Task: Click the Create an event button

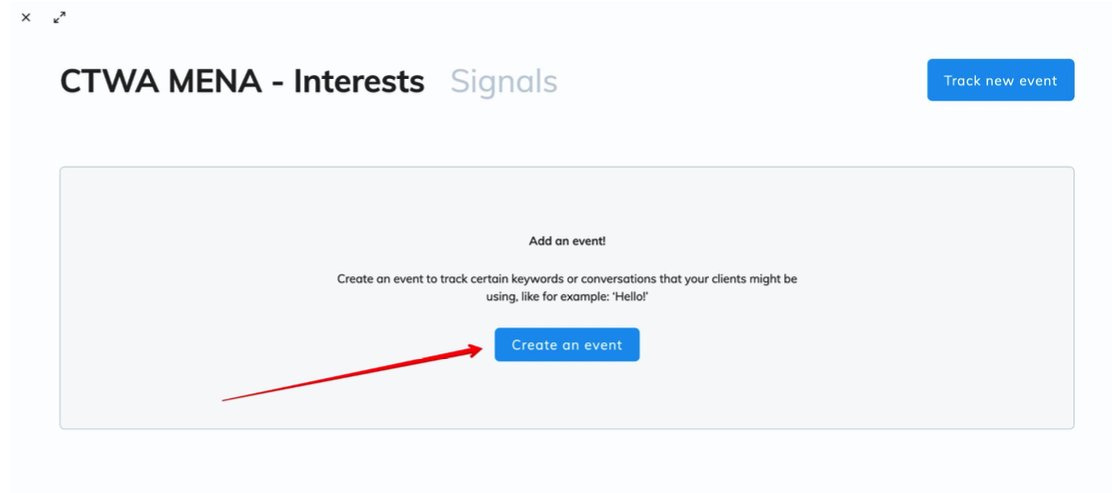Action: pos(567,345)
